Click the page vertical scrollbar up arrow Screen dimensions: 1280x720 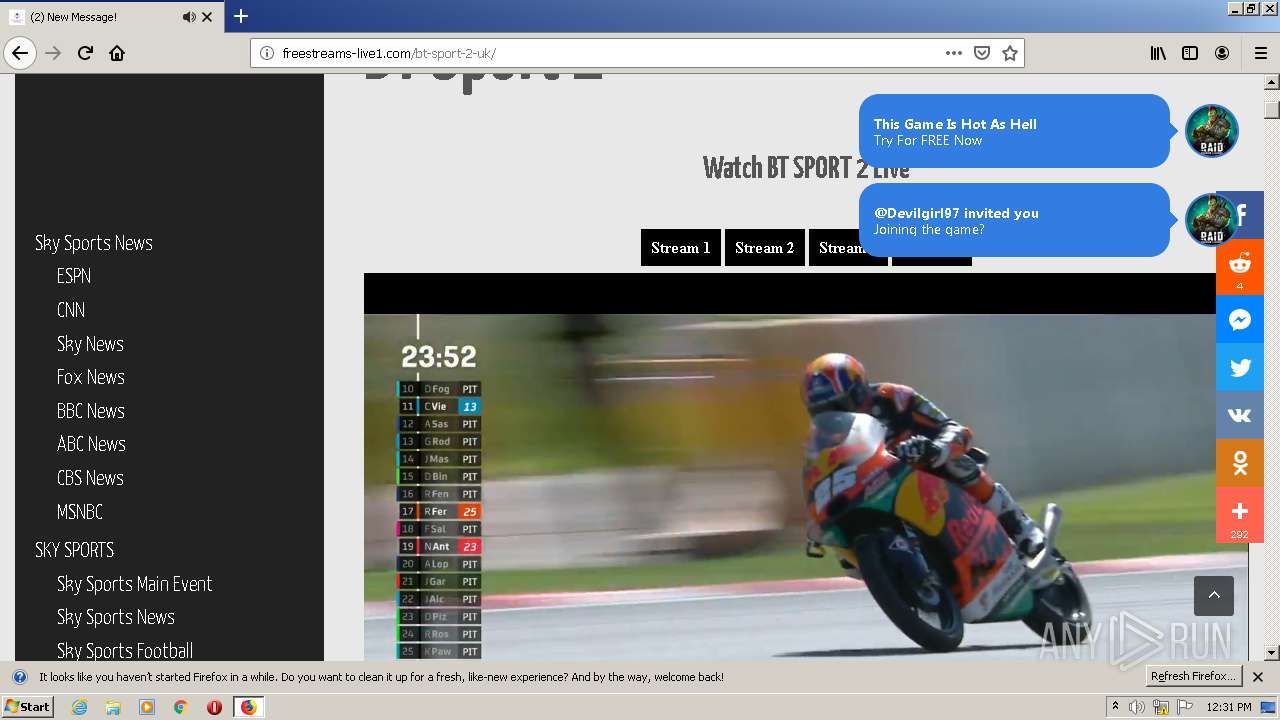click(x=1272, y=83)
